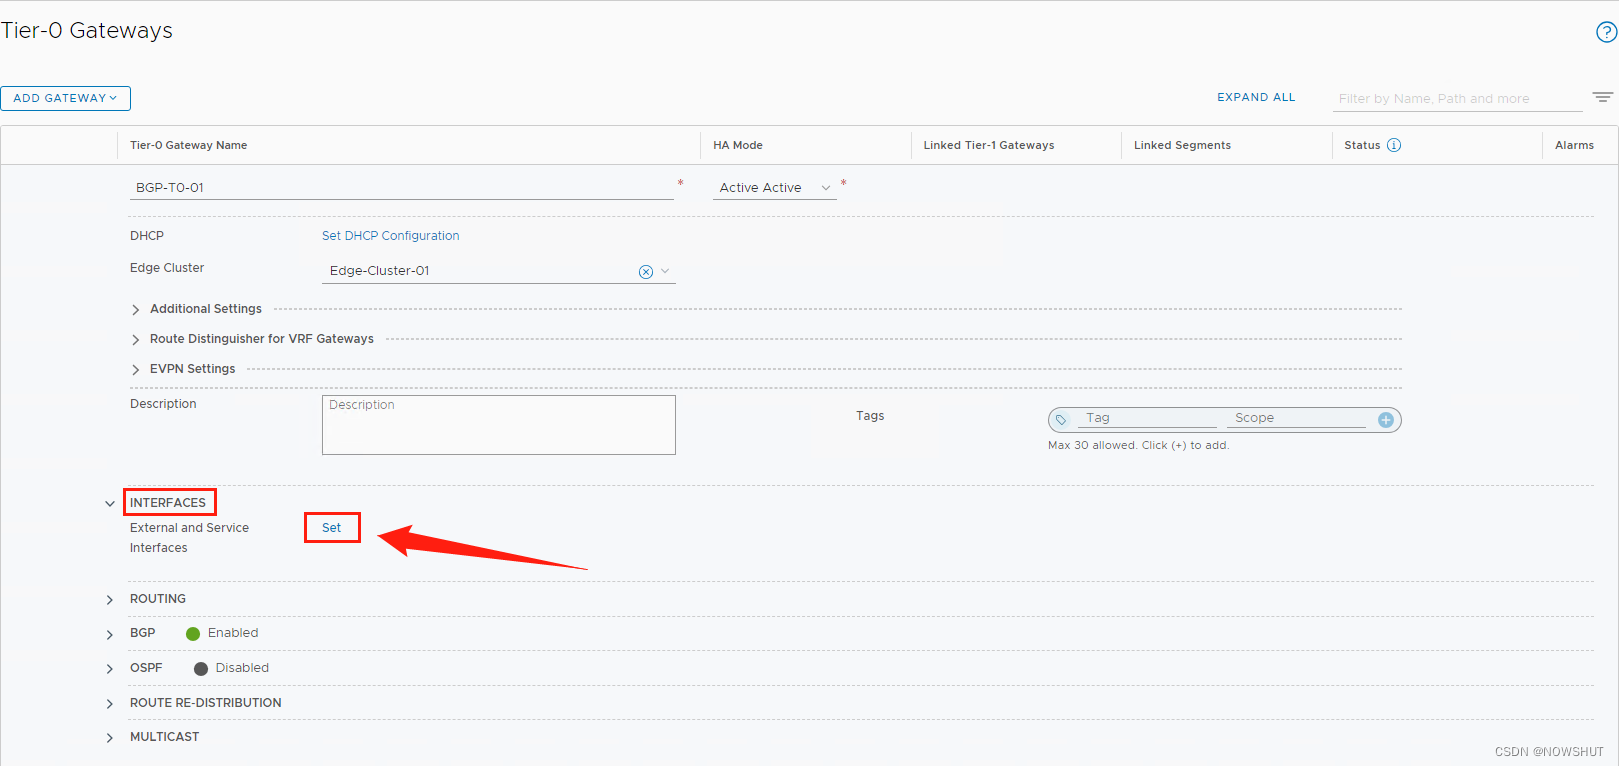1619x766 pixels.
Task: Clear the Edge Cluster selection icon
Action: coord(646,272)
